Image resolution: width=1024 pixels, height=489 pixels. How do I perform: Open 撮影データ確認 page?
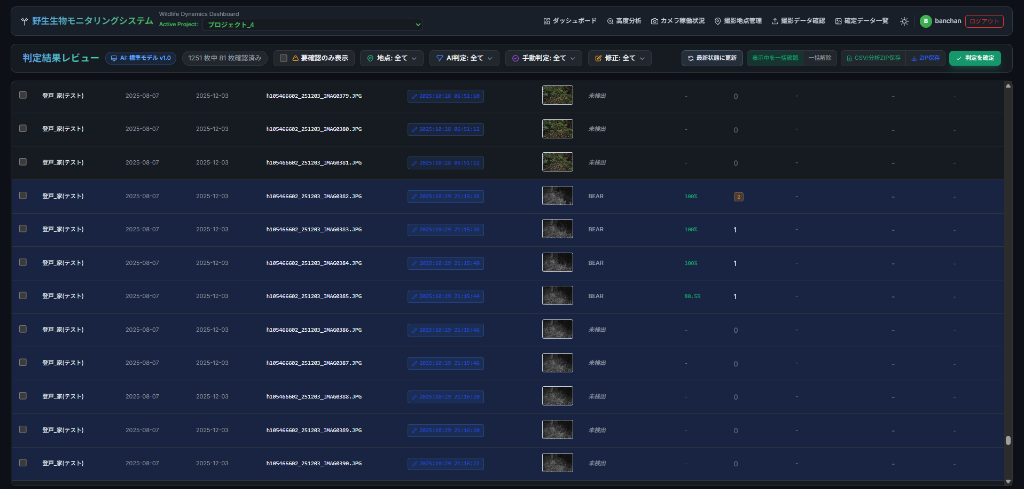[x=799, y=21]
